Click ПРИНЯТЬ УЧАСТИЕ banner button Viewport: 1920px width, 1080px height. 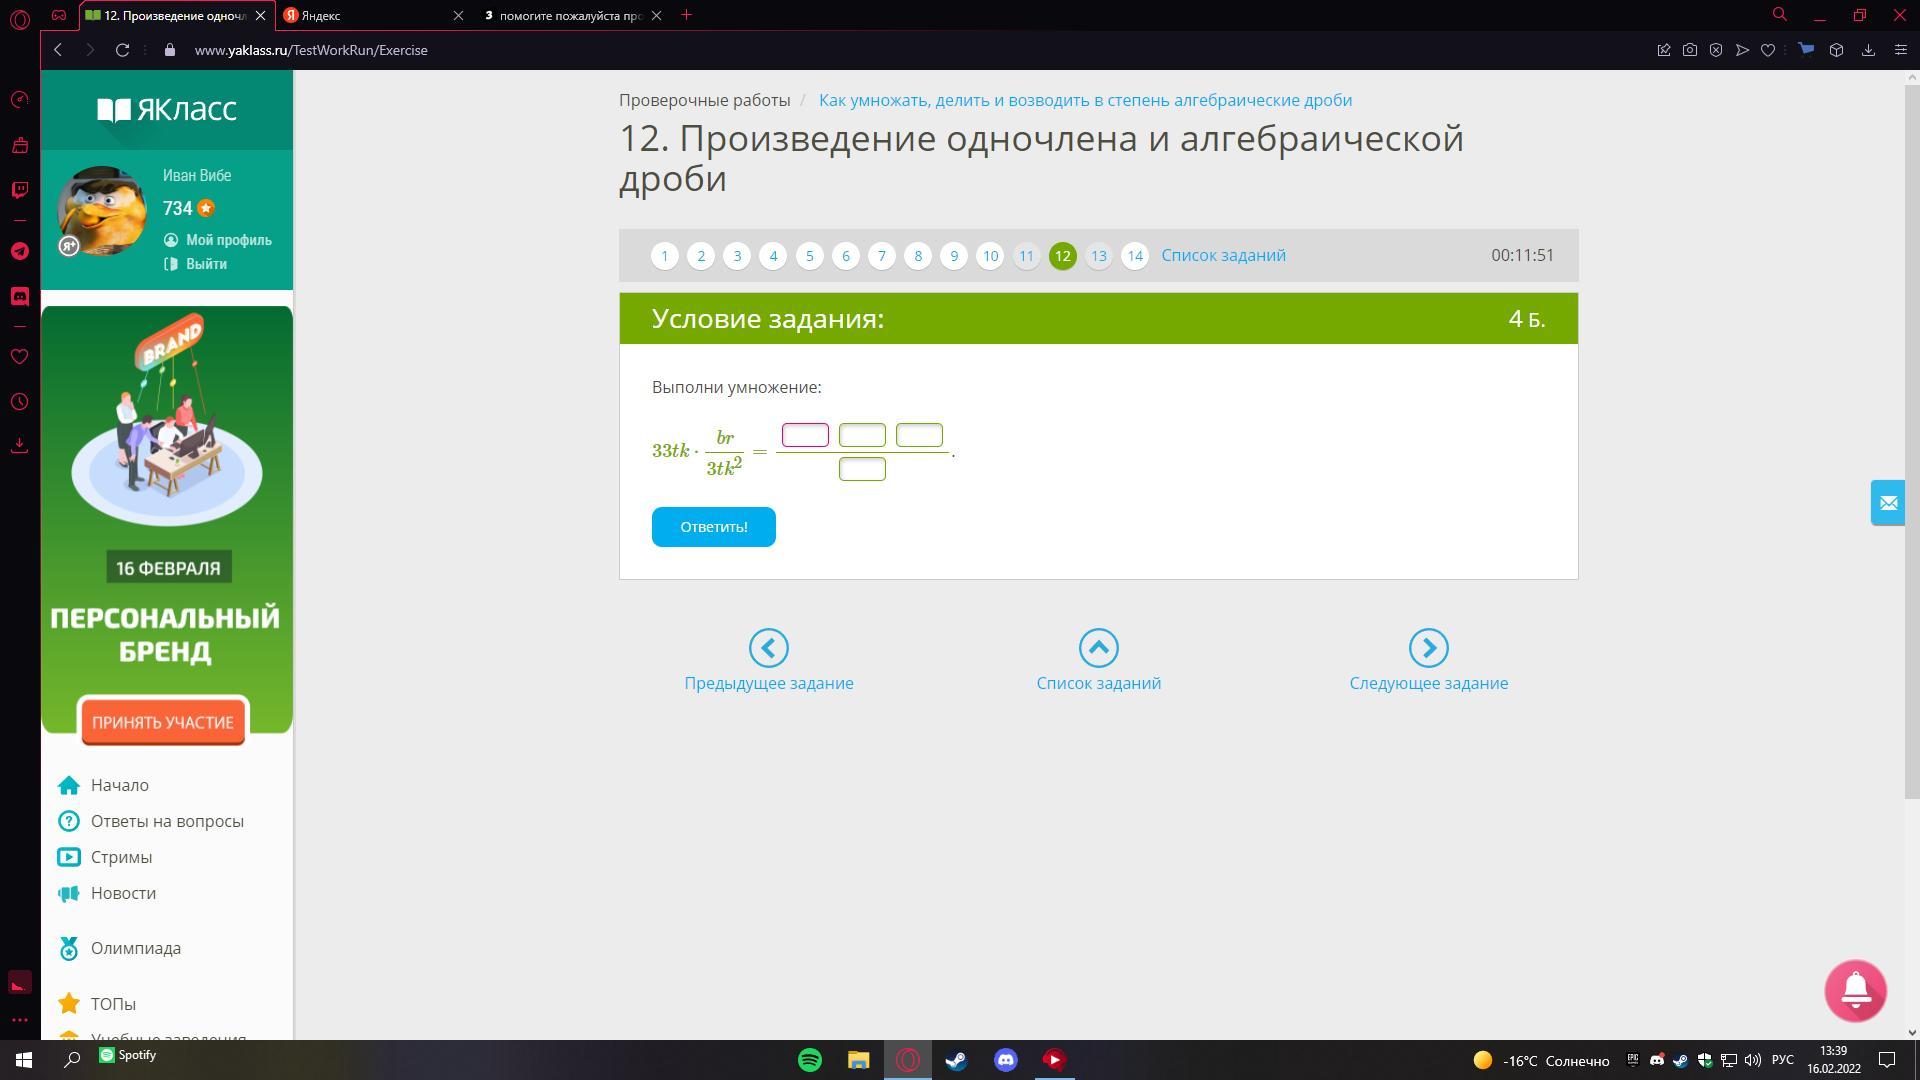(163, 722)
